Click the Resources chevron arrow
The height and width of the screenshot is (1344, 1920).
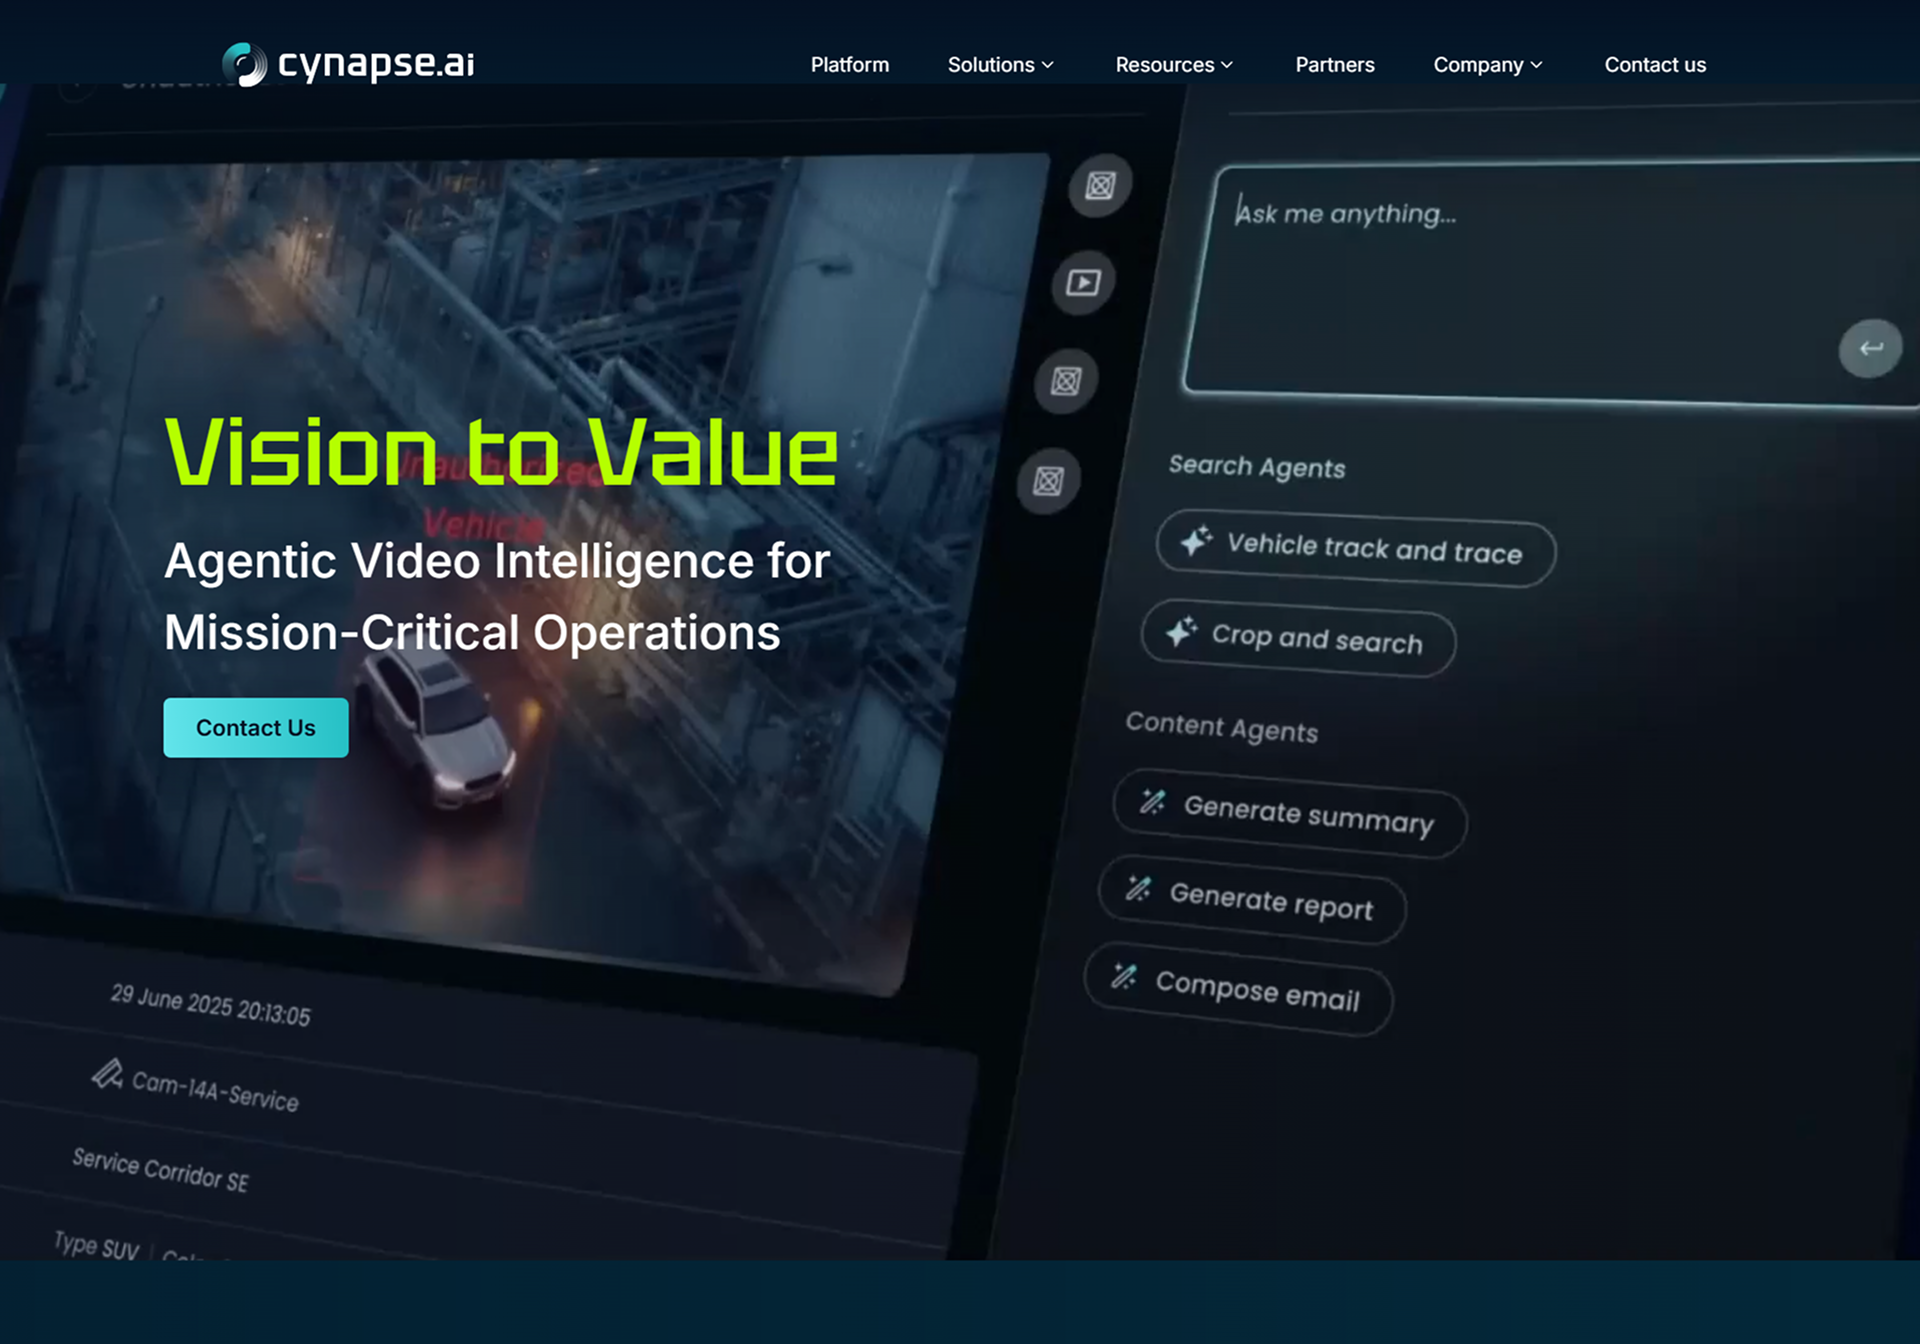coord(1227,65)
